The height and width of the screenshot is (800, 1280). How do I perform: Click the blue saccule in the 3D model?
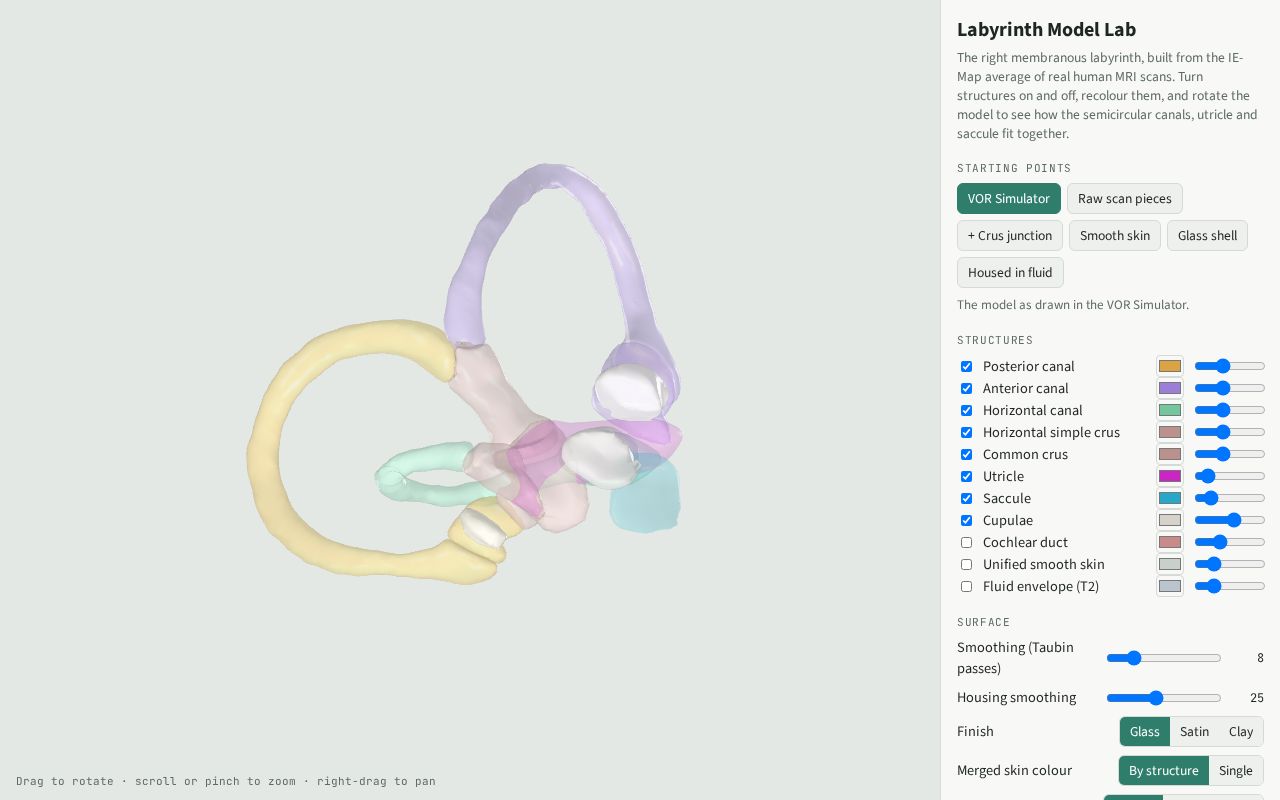(x=648, y=500)
